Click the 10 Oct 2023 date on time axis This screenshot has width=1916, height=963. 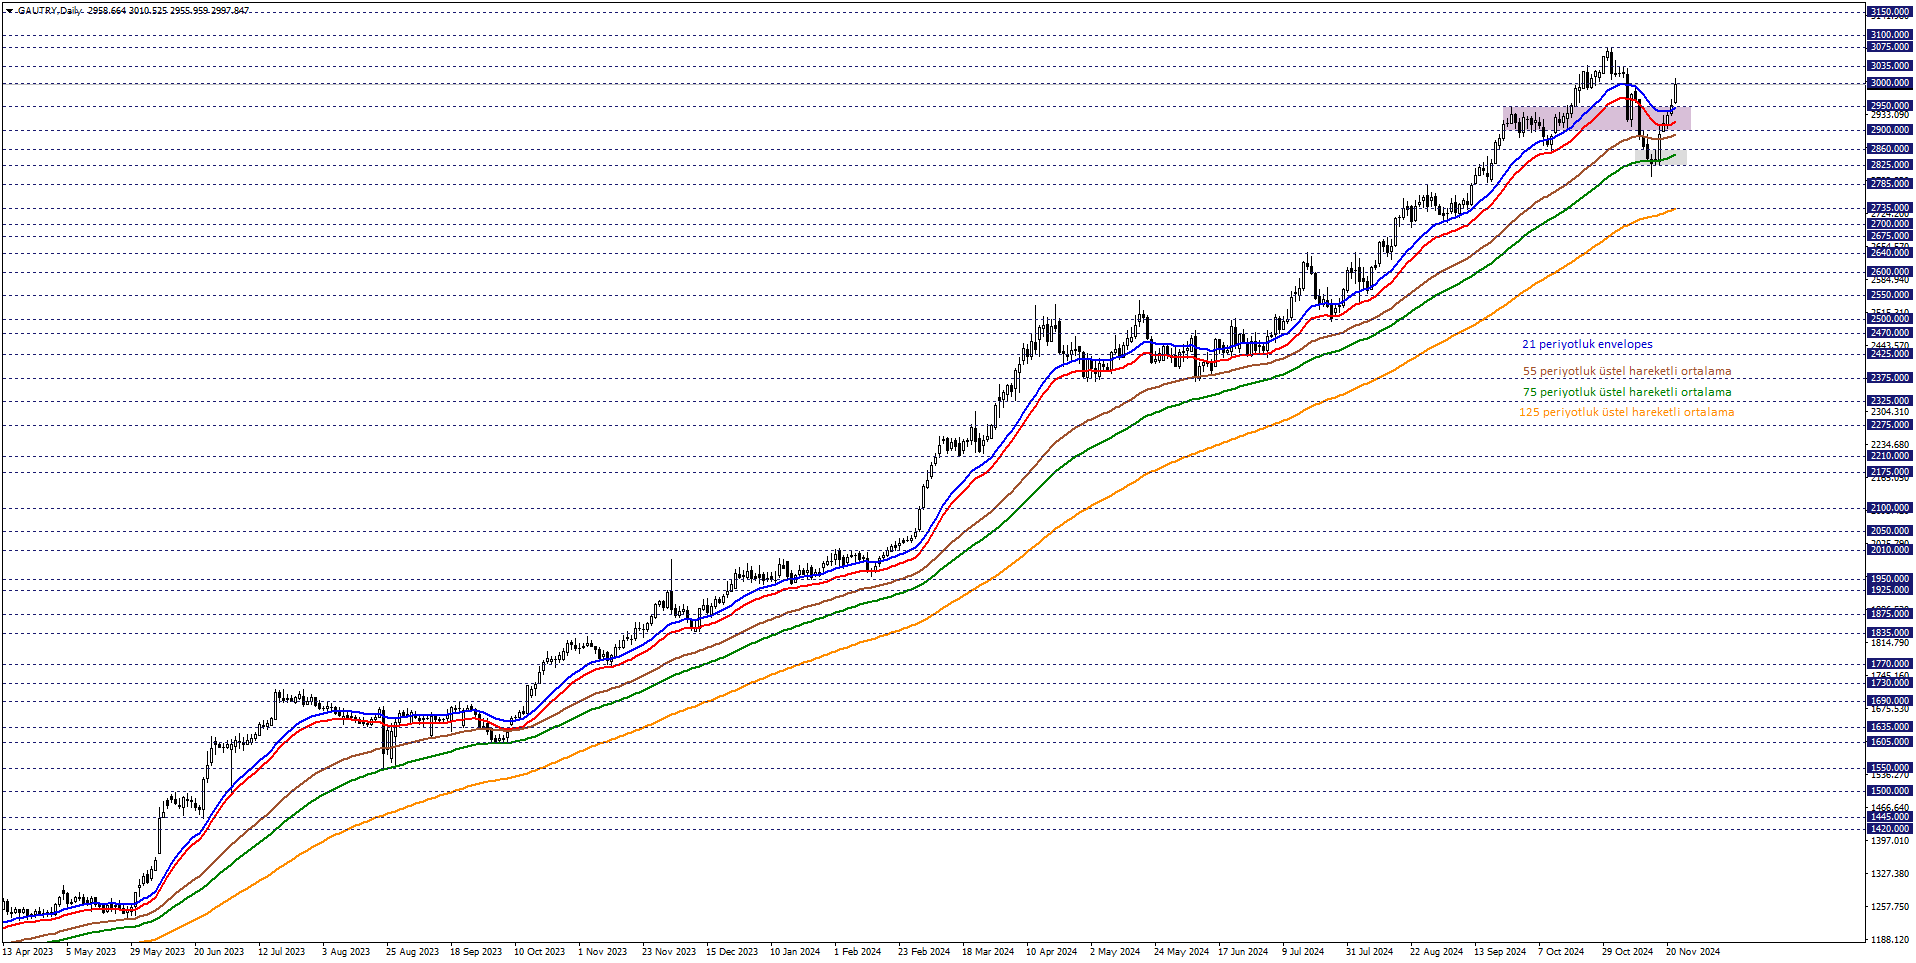539,952
